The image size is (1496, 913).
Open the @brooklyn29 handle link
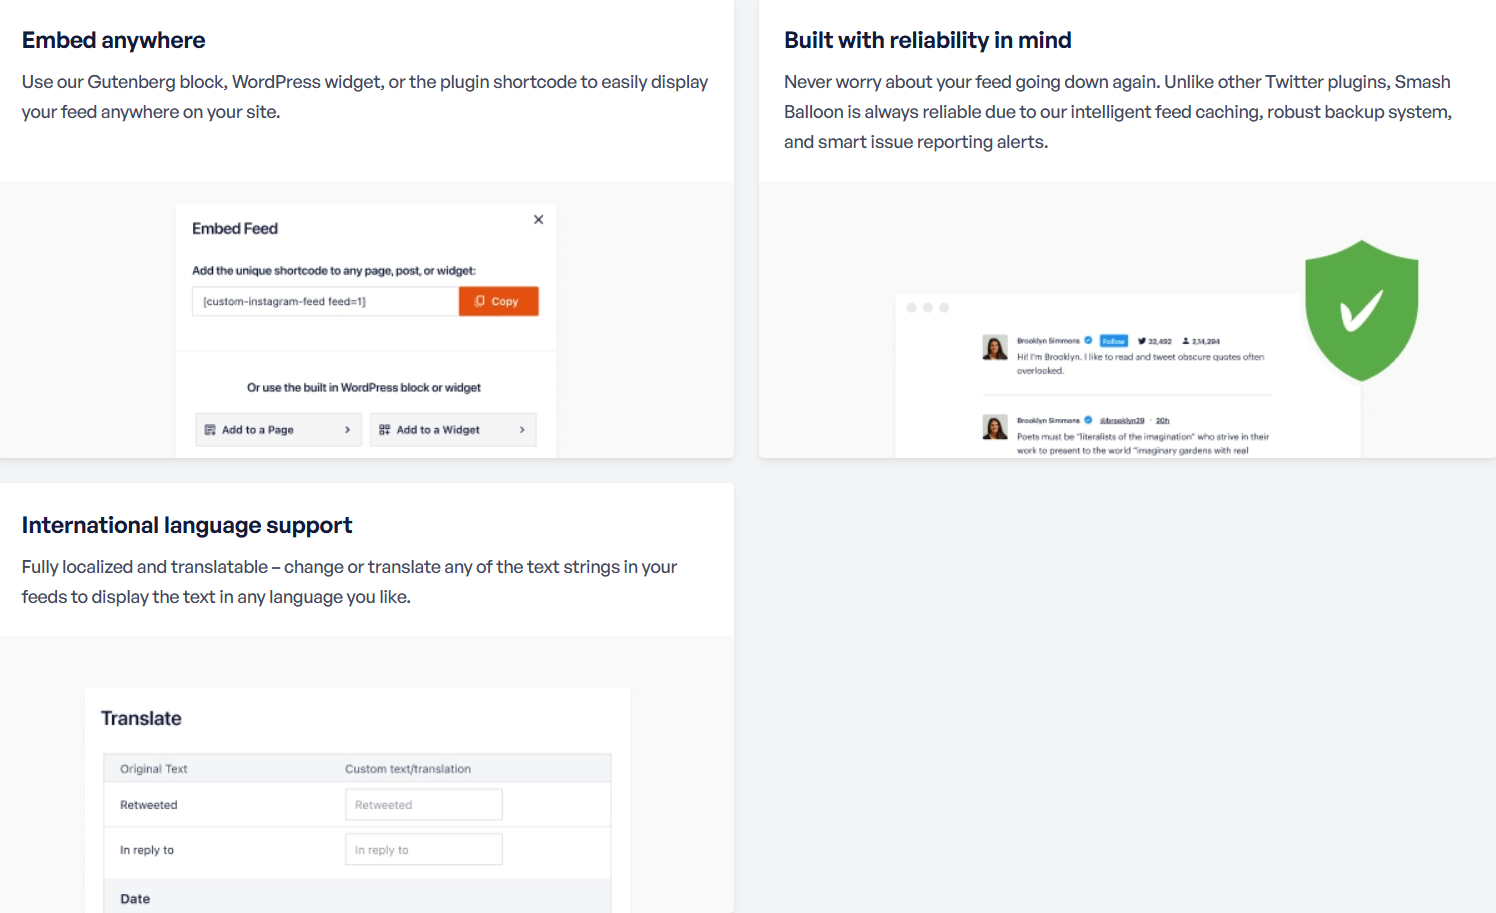[x=1122, y=421]
